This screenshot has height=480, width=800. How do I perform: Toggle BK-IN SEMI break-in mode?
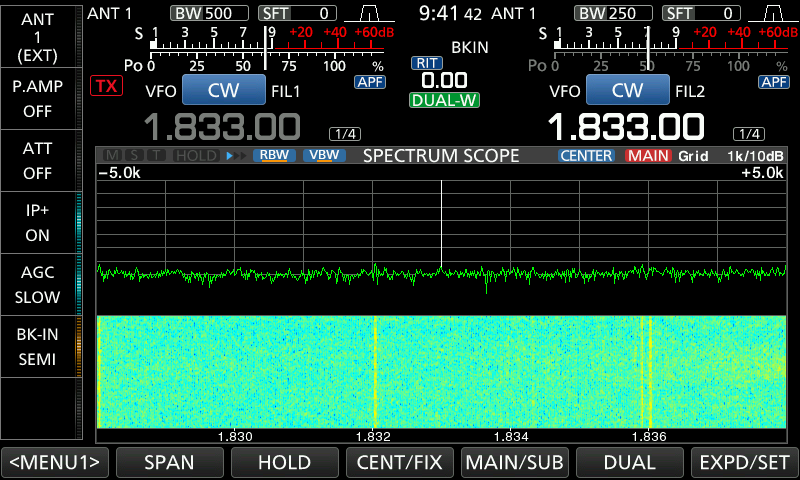(38, 347)
